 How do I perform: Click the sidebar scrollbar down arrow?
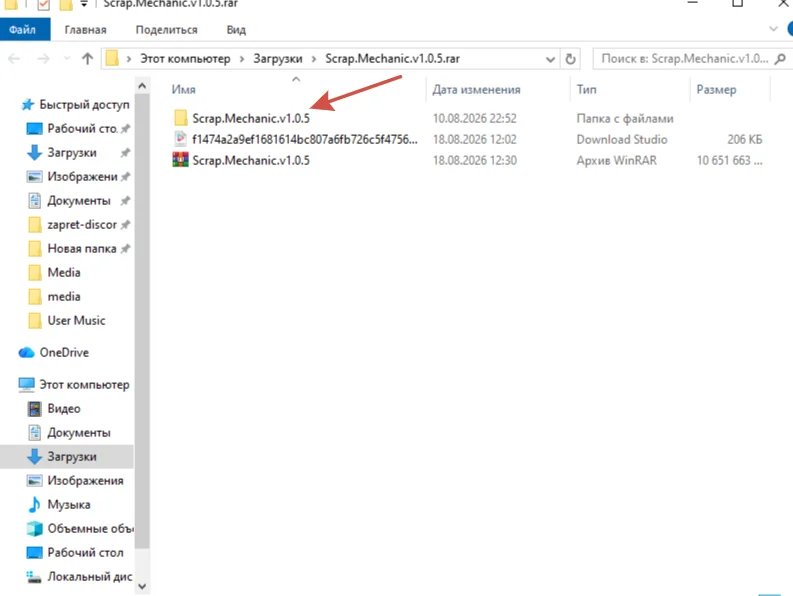pos(142,586)
